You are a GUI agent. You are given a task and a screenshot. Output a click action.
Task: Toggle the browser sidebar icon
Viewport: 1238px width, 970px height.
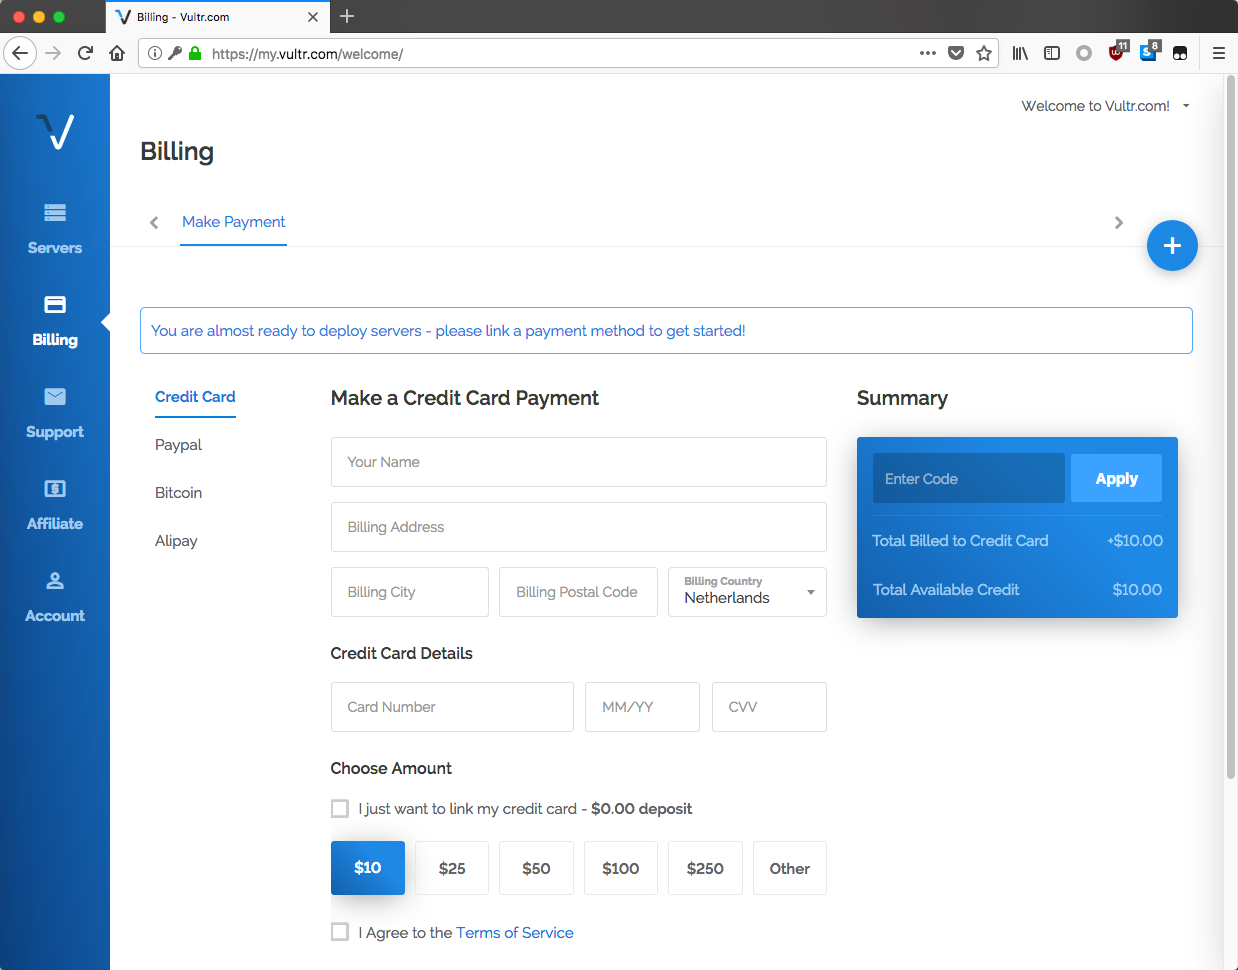(1052, 53)
